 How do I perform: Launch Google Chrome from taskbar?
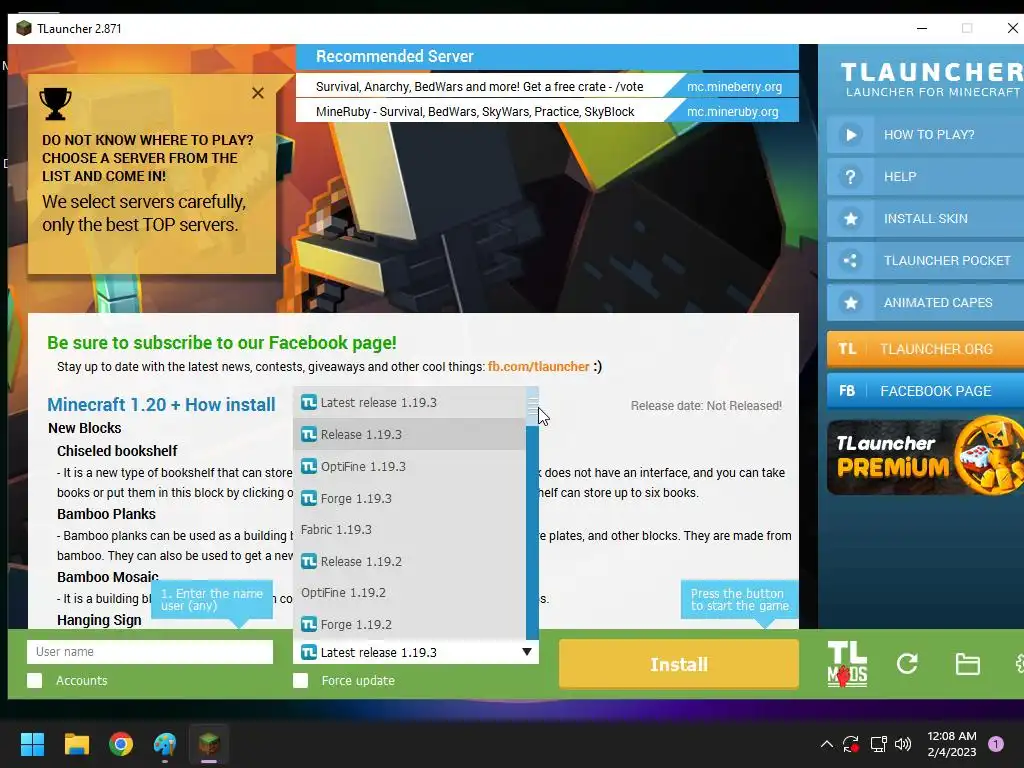(x=121, y=744)
